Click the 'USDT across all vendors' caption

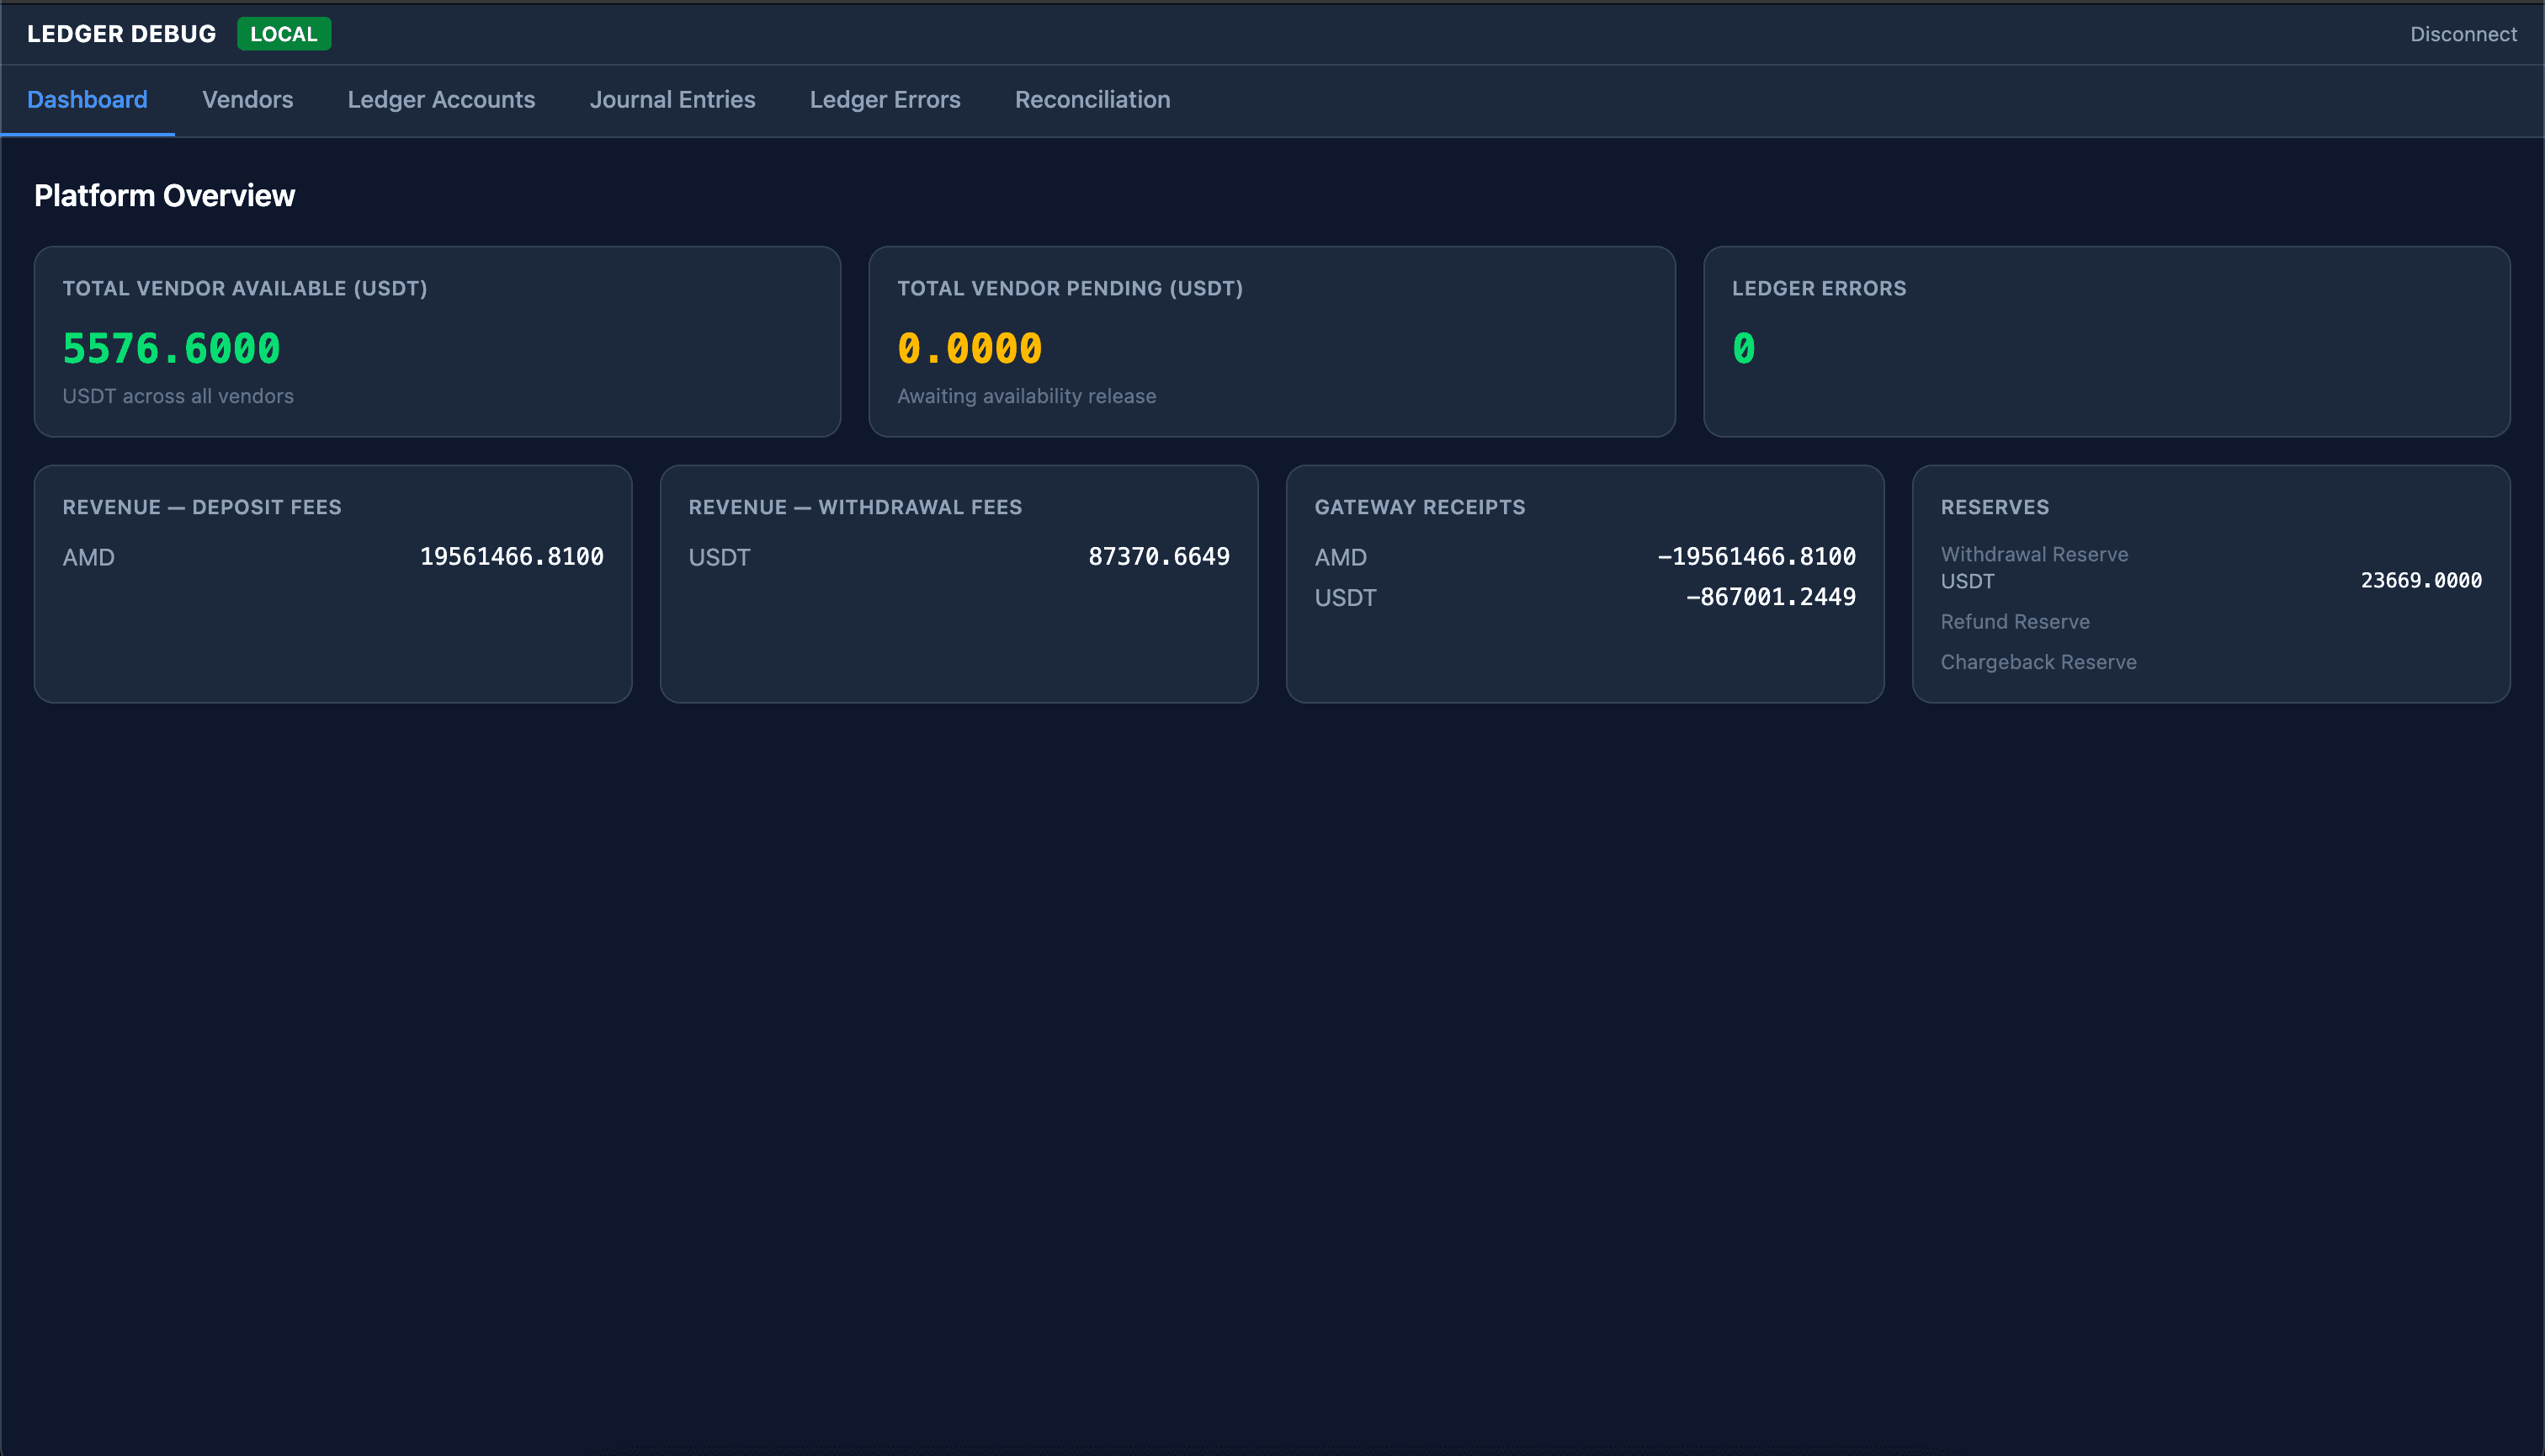[178, 396]
